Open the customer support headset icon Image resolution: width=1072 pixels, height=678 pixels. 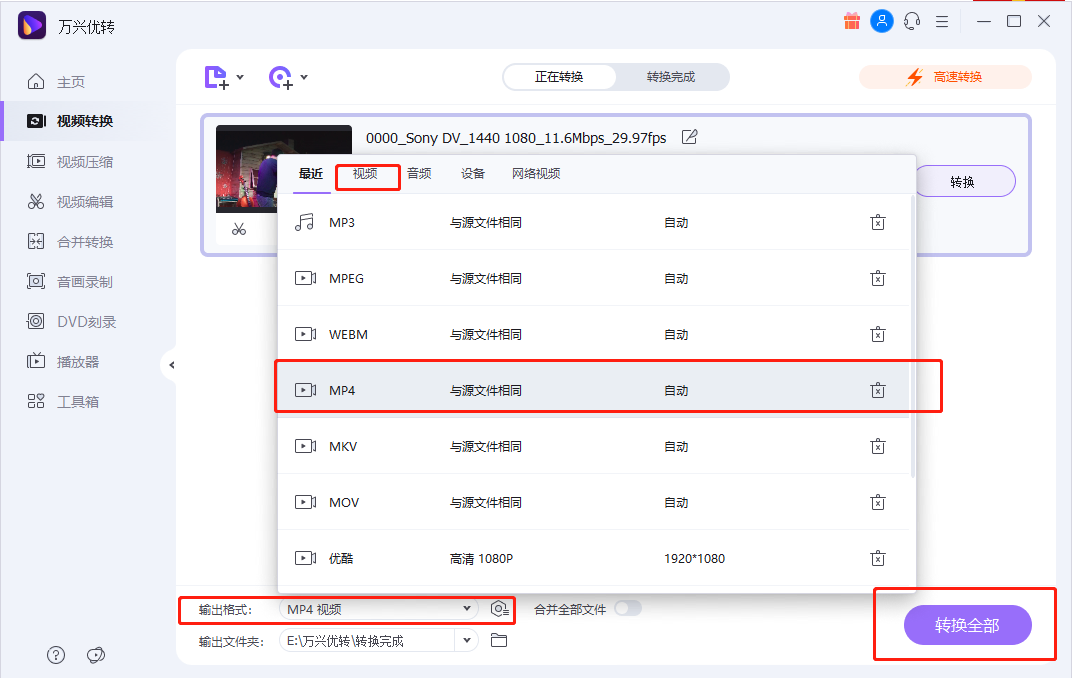pos(911,21)
